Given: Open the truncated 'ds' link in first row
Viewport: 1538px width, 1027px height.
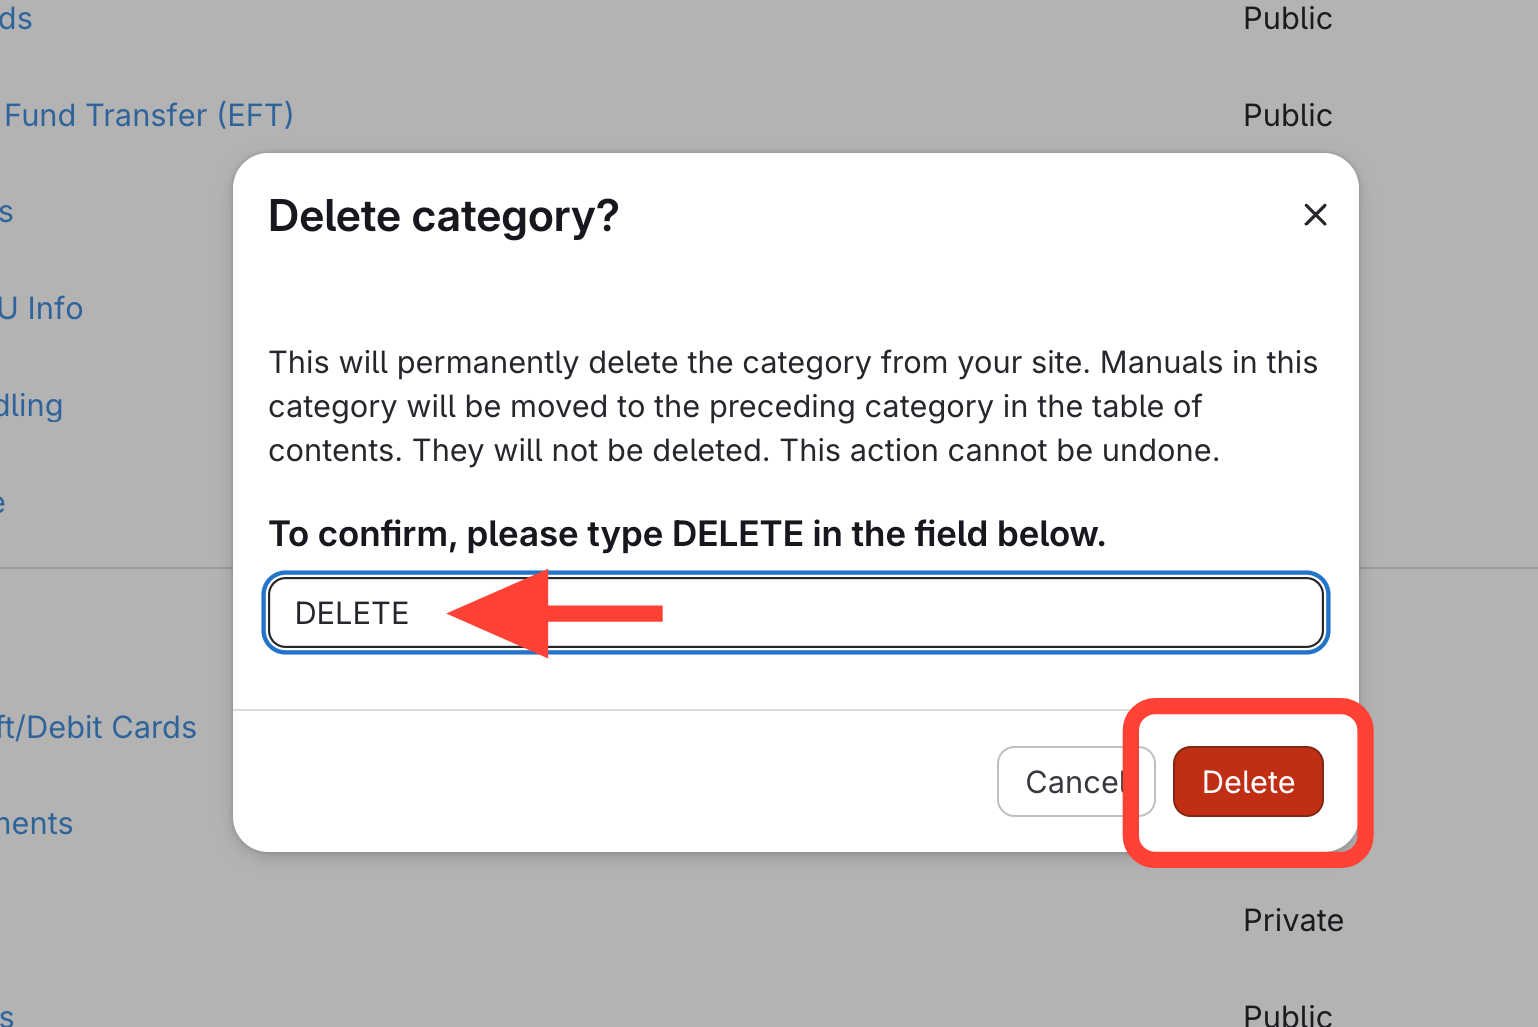Looking at the screenshot, I should (x=16, y=18).
